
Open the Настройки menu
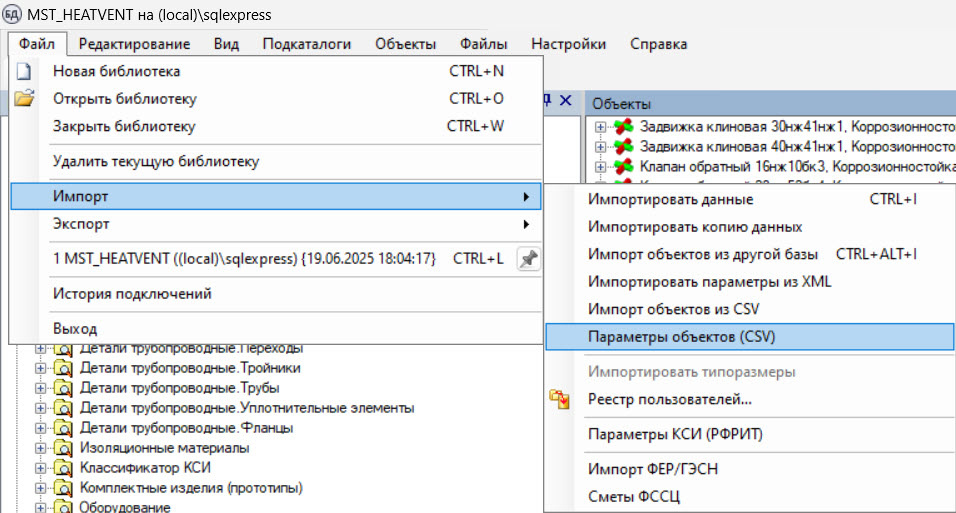click(568, 44)
